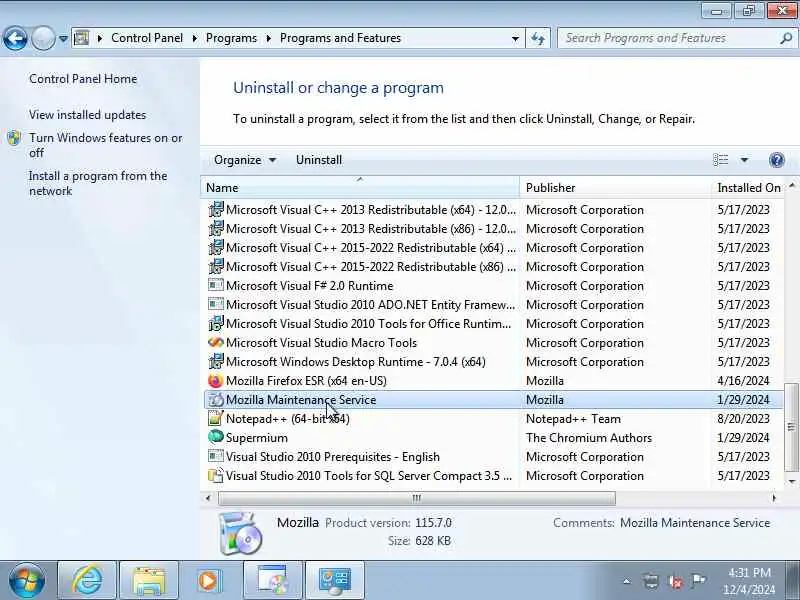Change view with the view icon
800x600 pixels.
(720, 160)
